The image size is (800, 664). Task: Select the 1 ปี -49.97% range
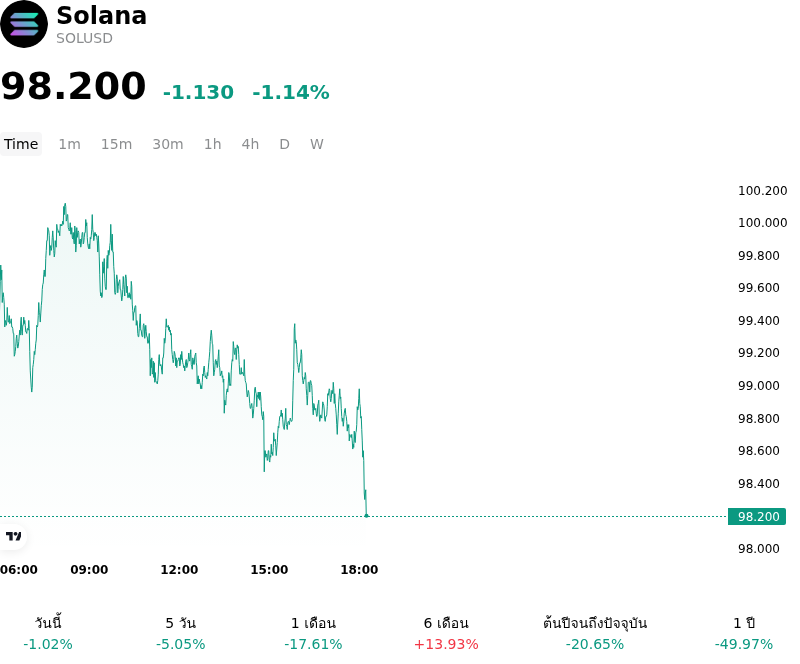pos(744,633)
